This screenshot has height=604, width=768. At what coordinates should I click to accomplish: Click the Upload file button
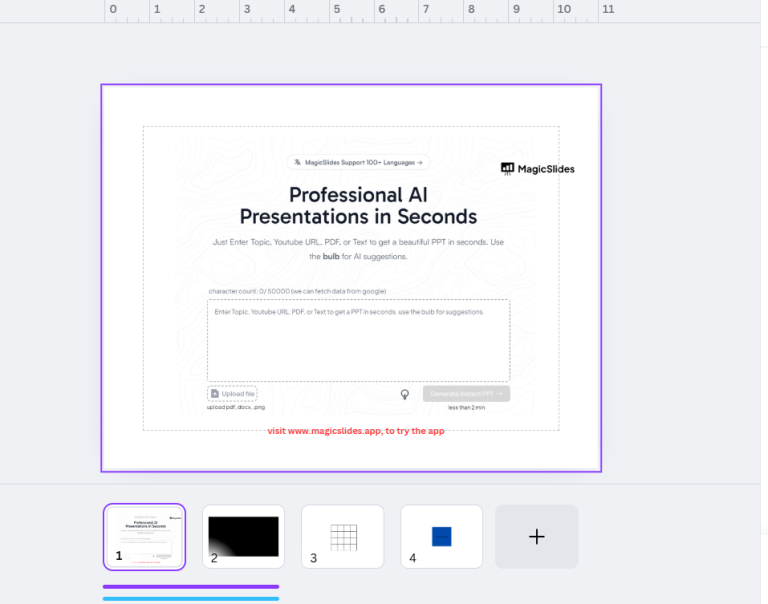click(232, 393)
